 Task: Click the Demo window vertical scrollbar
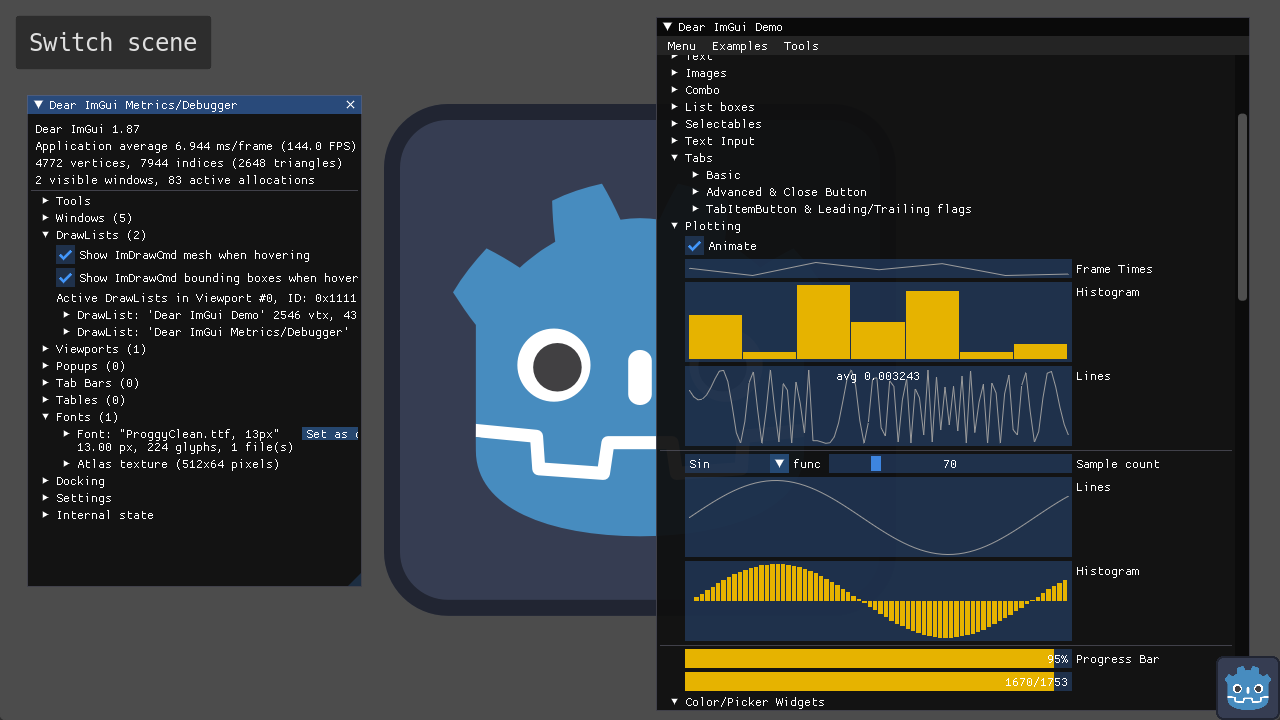point(1242,206)
